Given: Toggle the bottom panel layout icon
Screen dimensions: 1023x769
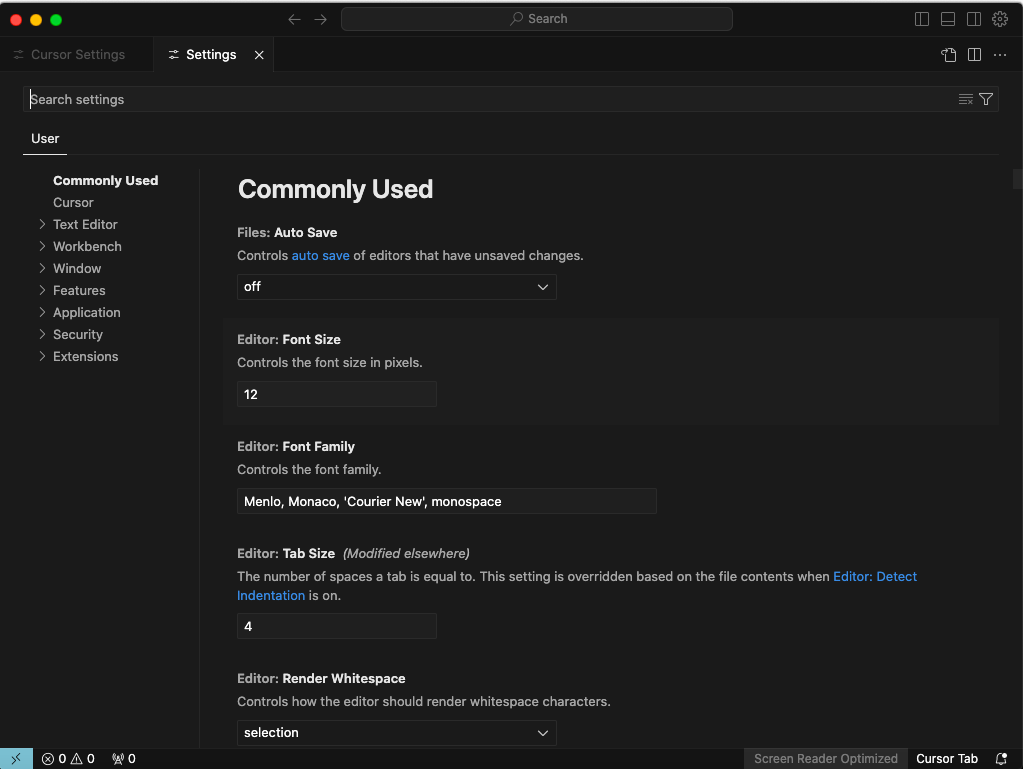Looking at the screenshot, I should [948, 19].
